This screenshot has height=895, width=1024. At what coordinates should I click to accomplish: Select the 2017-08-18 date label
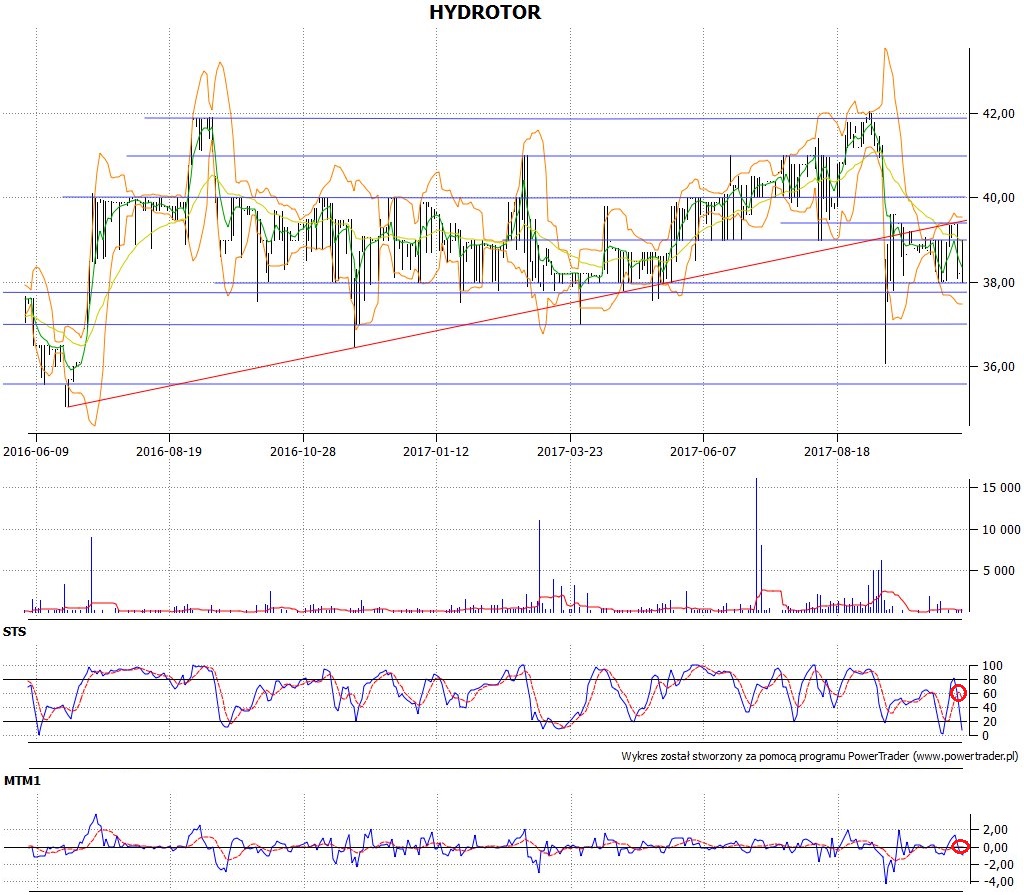[837, 451]
